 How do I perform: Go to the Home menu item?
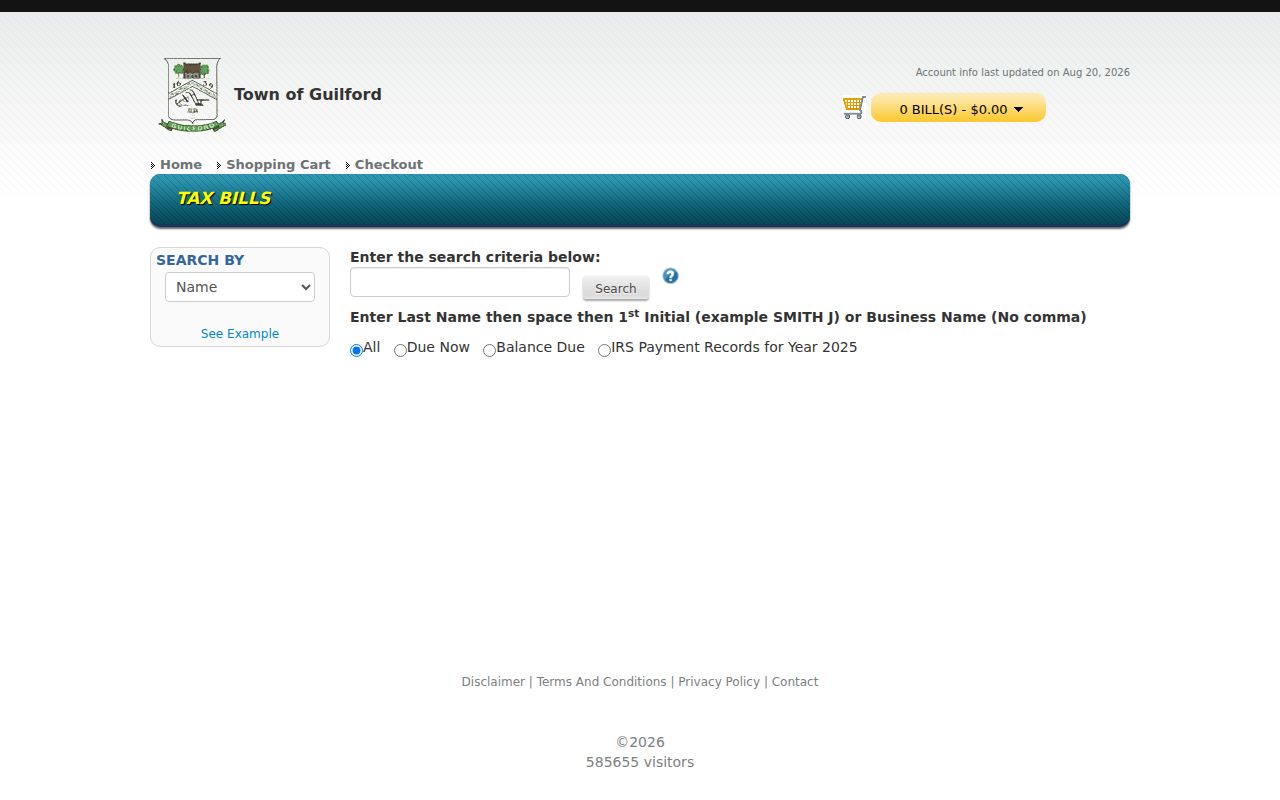(x=181, y=165)
